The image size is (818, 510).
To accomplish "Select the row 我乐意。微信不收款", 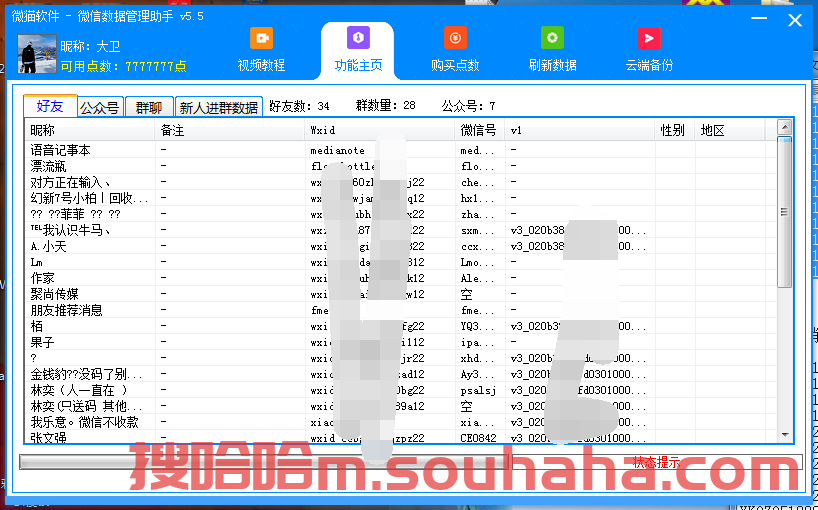I will (x=400, y=422).
